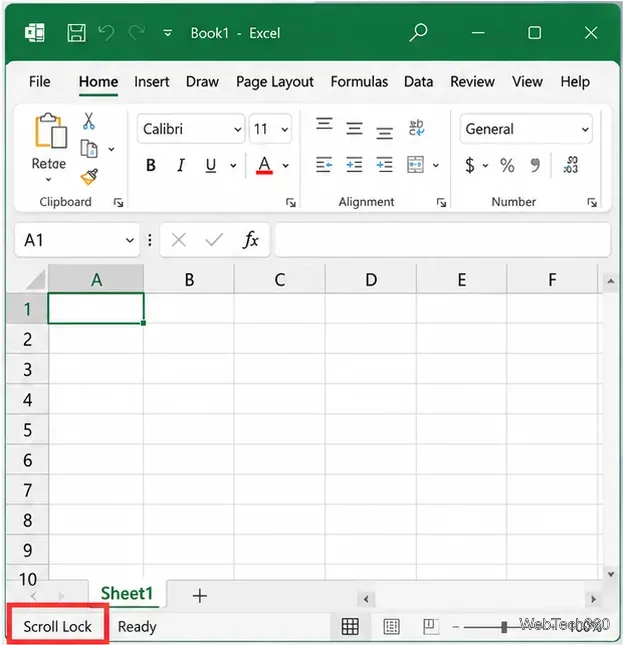Cut selection with scissors icon
Image resolution: width=623 pixels, height=645 pixels.
click(88, 121)
